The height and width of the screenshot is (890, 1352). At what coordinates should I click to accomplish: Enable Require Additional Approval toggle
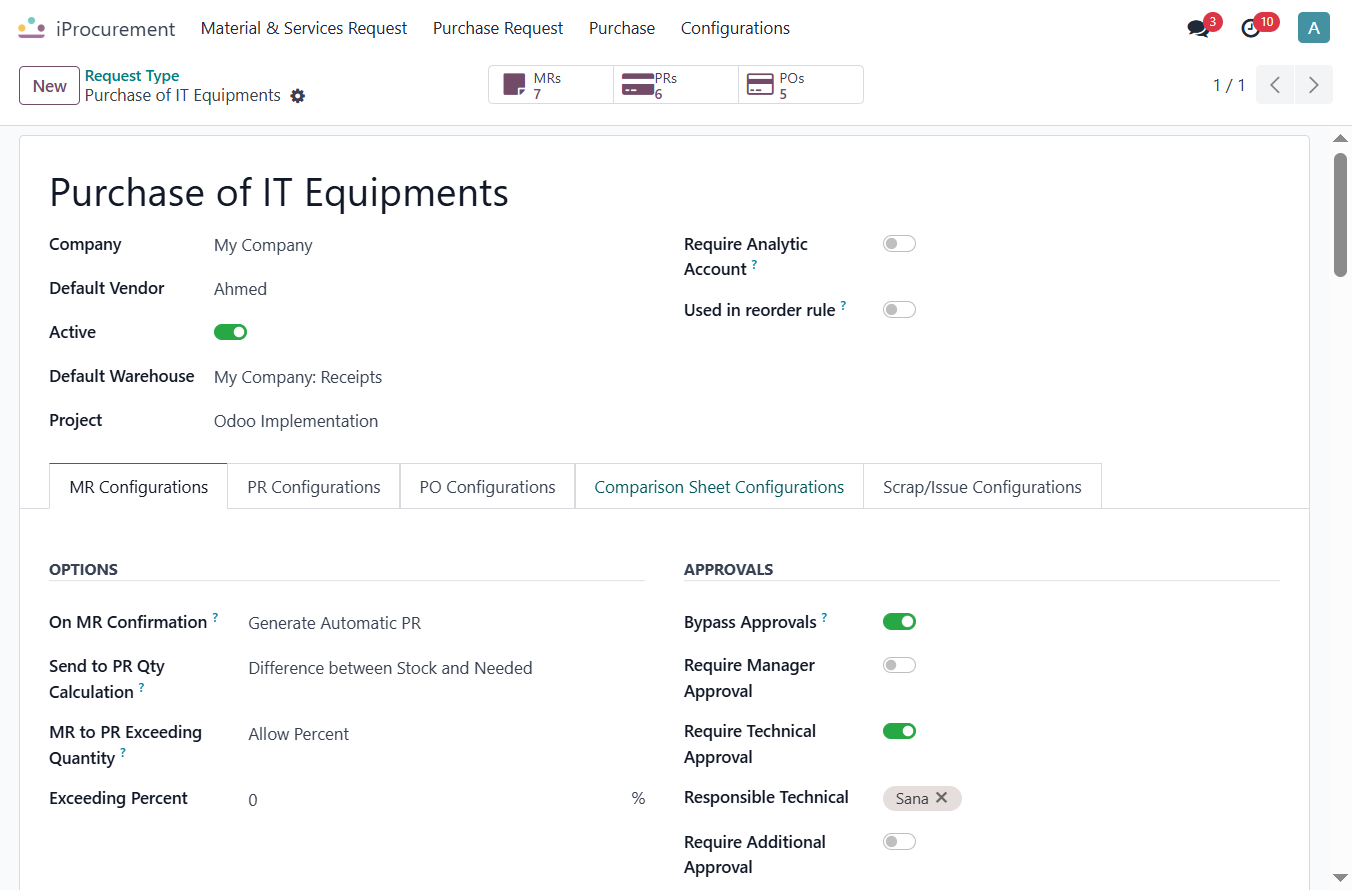[899, 842]
